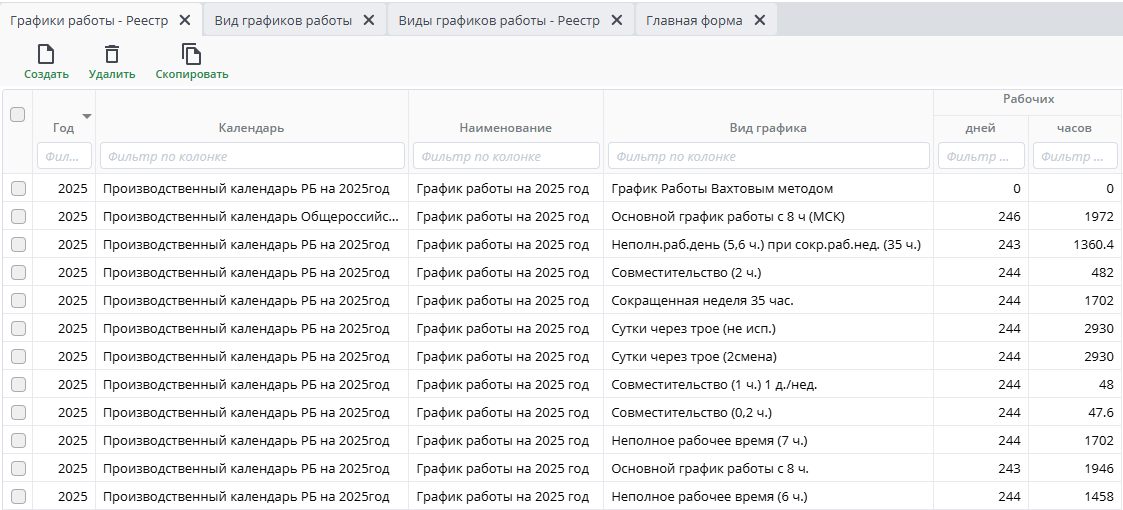
Task: Focus the Наименование column filter field
Action: [x=506, y=156]
